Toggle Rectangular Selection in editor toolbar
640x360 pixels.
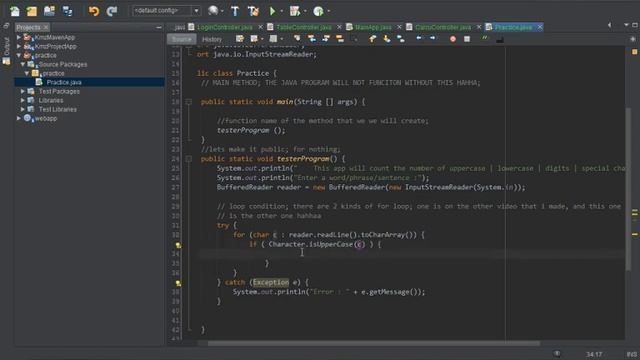(x=354, y=39)
